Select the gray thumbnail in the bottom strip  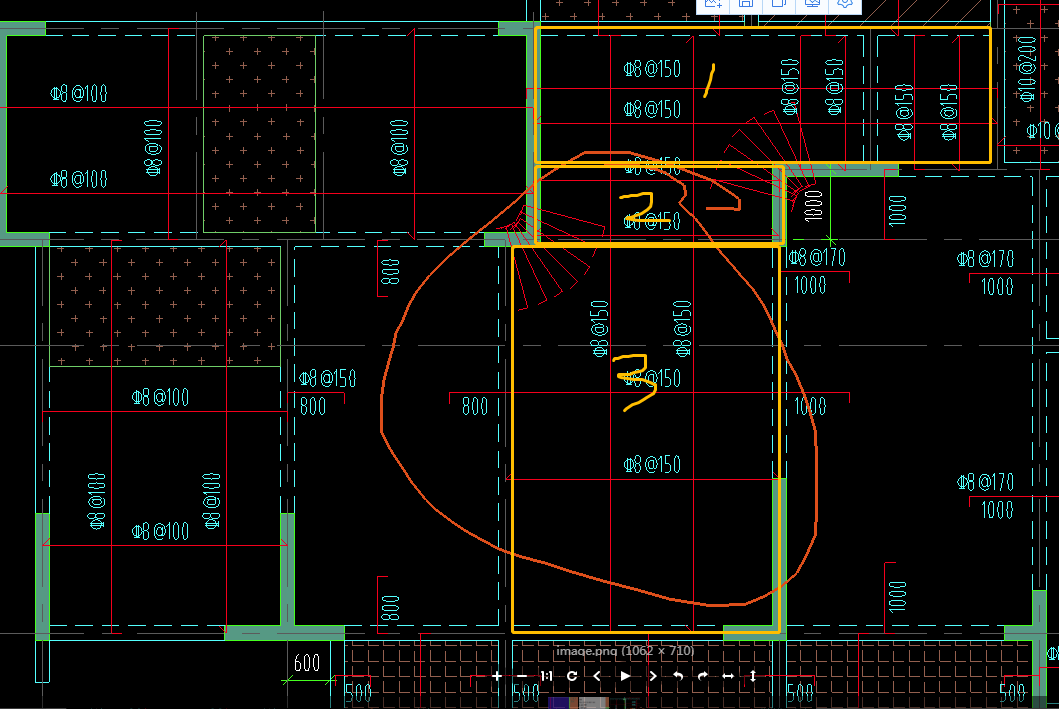(594, 703)
